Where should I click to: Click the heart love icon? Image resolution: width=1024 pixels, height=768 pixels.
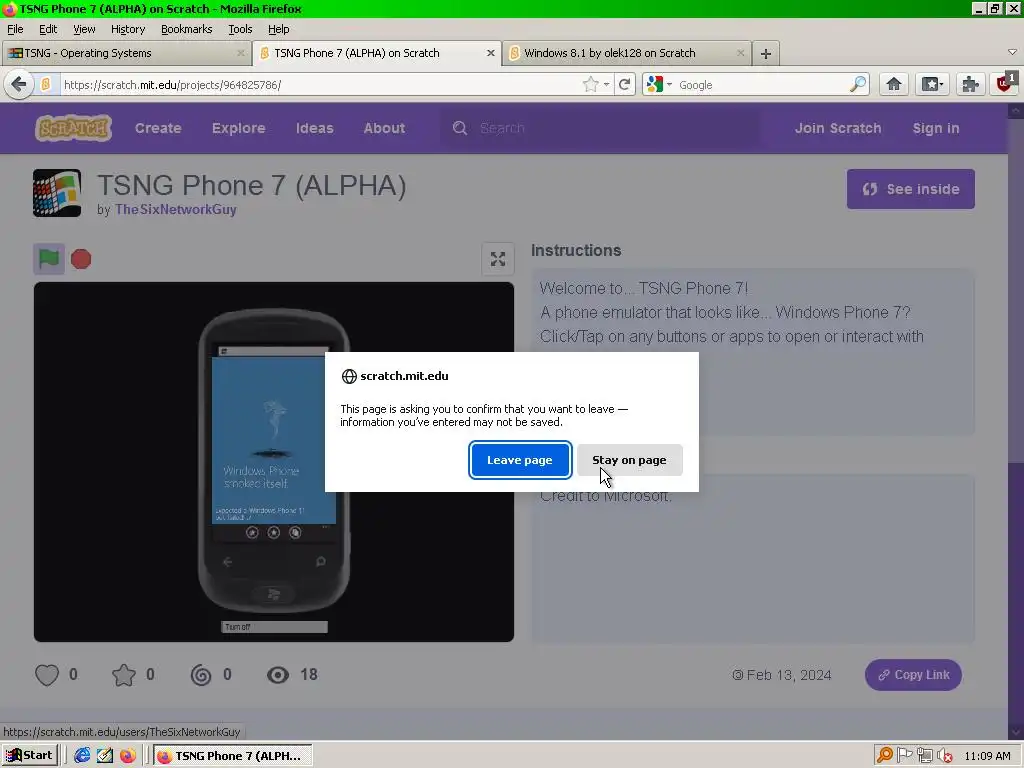point(47,675)
